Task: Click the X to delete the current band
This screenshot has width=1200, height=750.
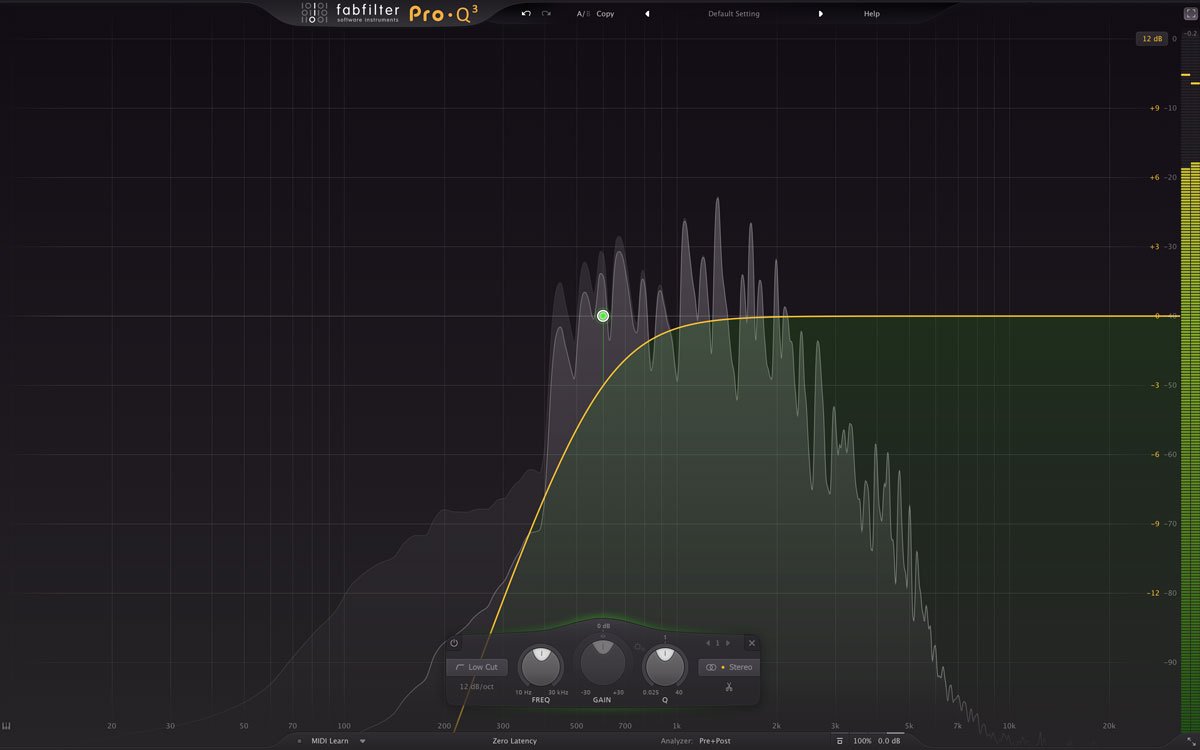Action: pos(751,643)
